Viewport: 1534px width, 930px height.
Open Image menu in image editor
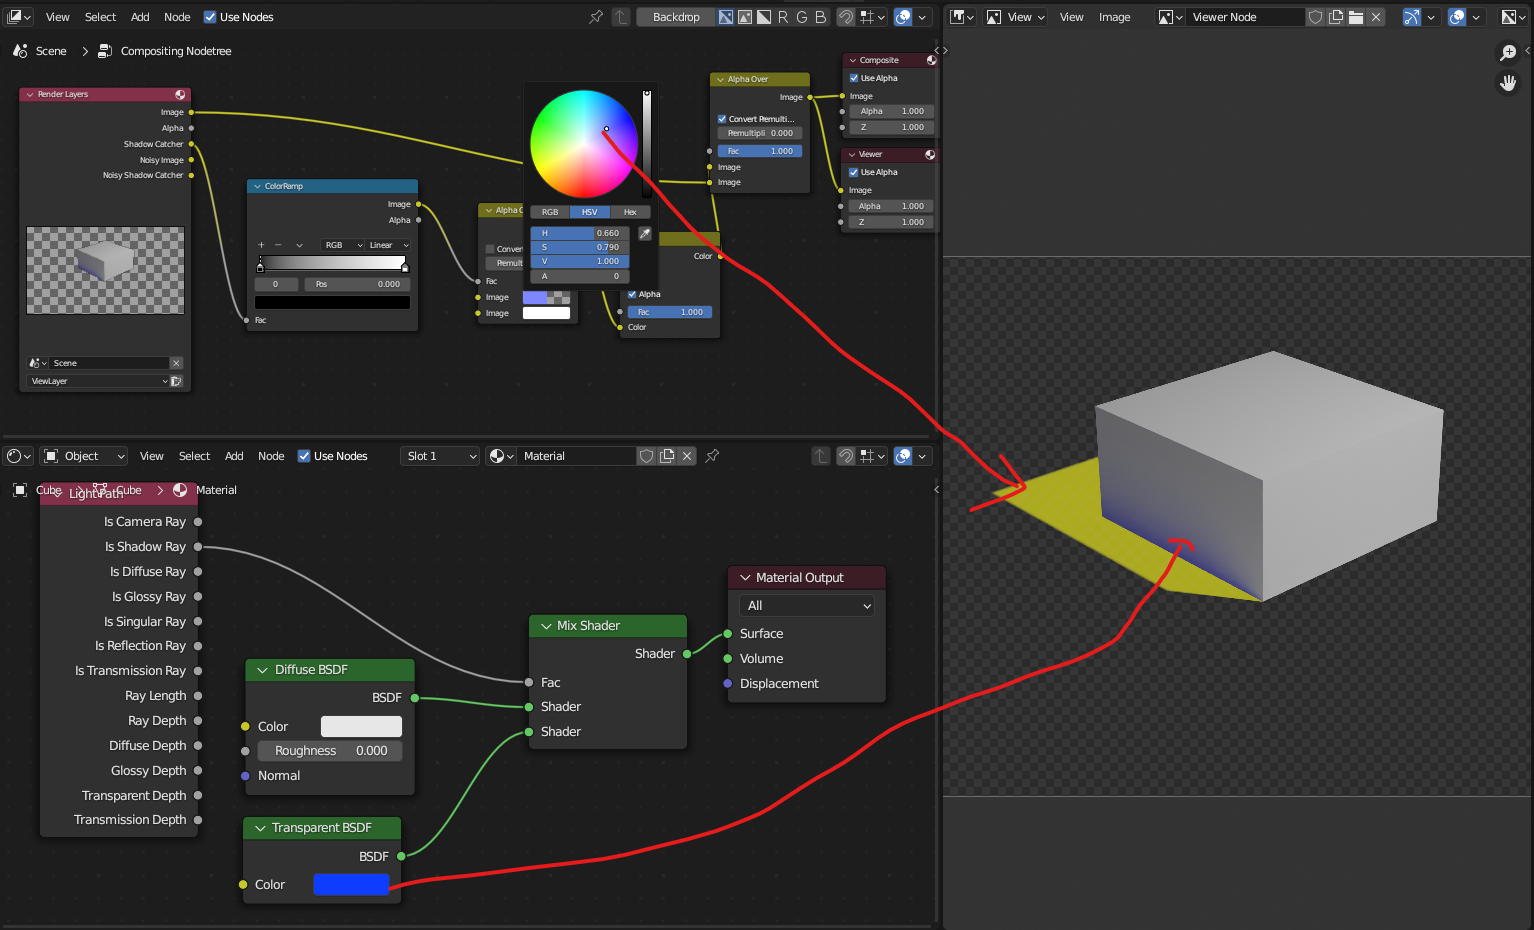[1114, 17]
